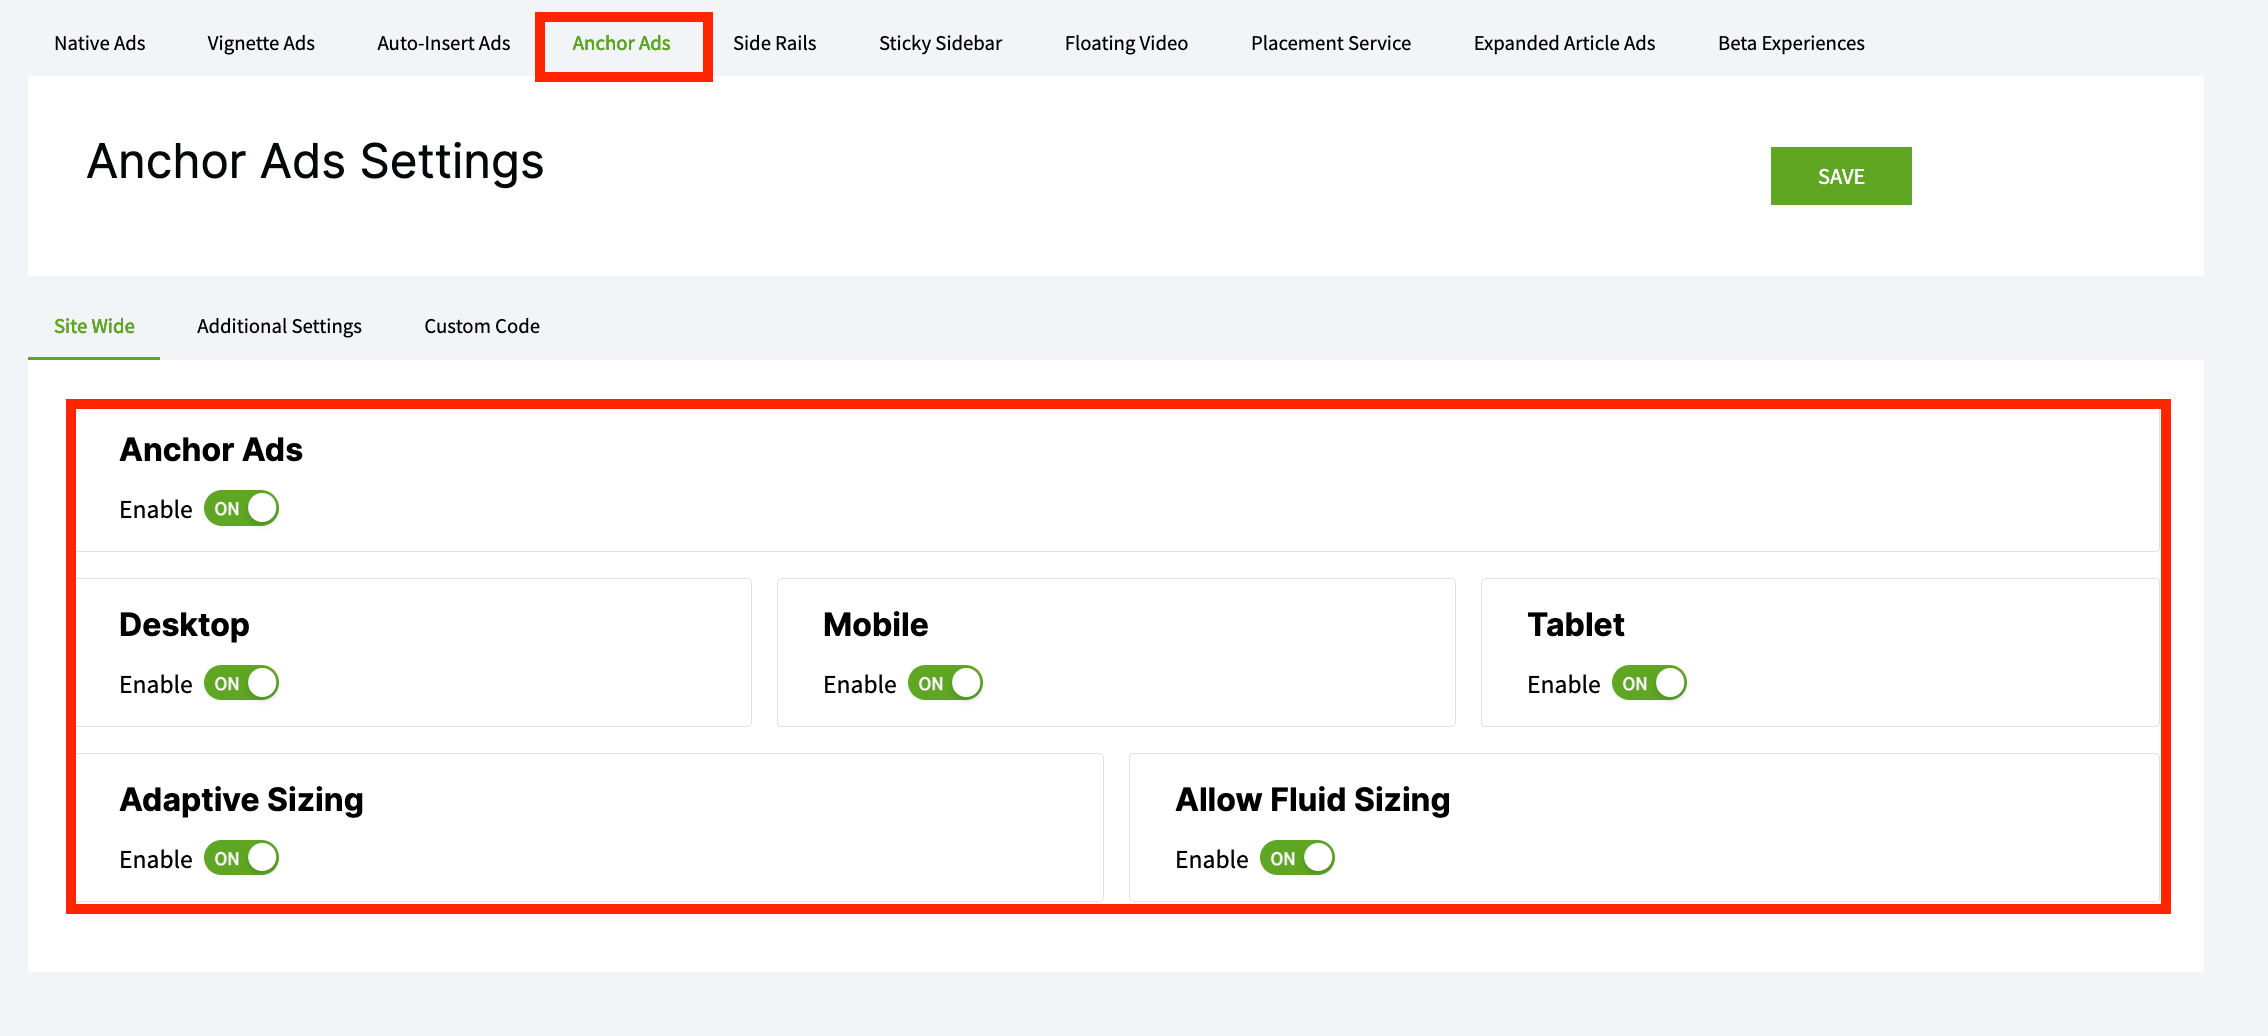Image resolution: width=2268 pixels, height=1036 pixels.
Task: Select the Anchor Ads tab
Action: tap(621, 43)
